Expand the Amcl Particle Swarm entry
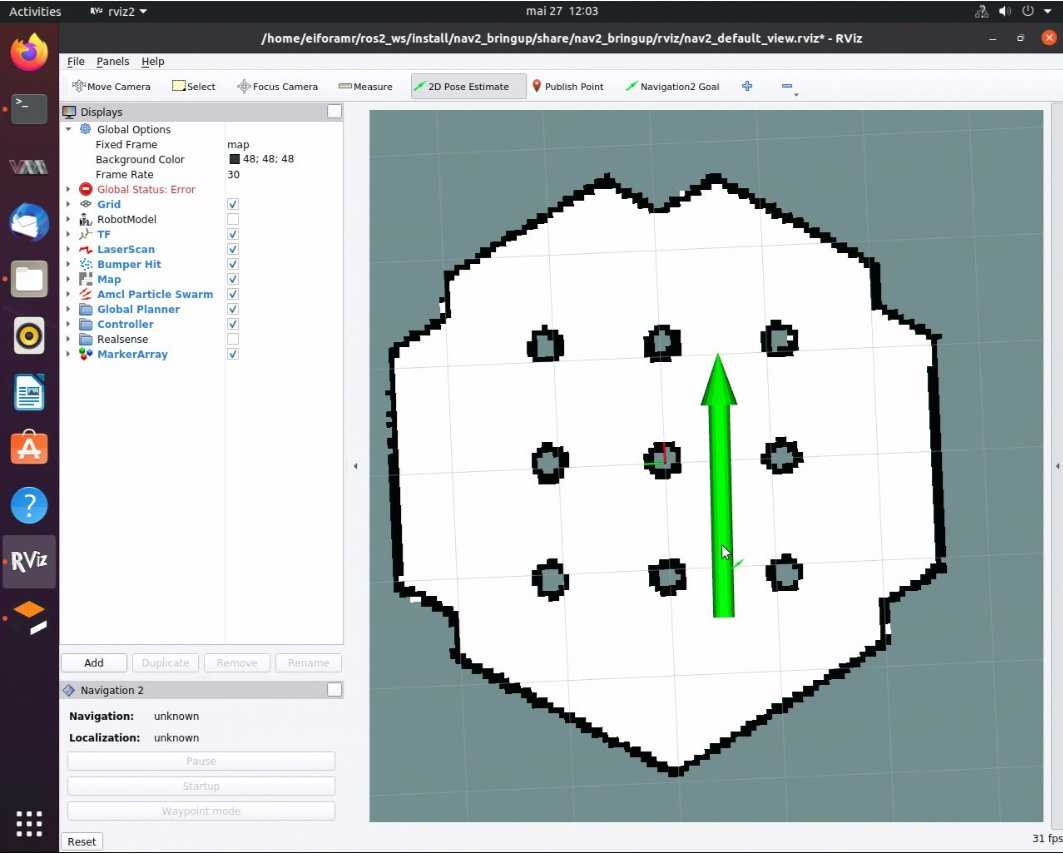The image size is (1063, 854). tap(68, 294)
